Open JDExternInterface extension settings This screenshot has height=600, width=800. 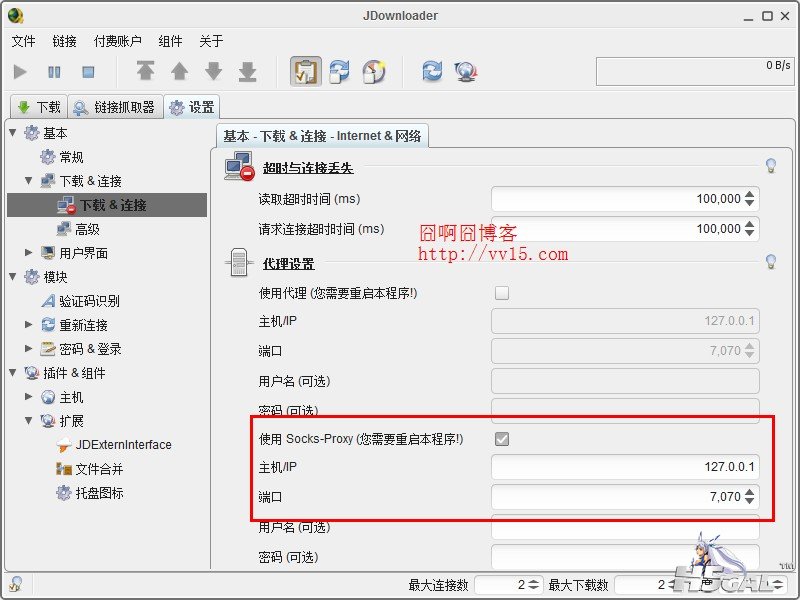(114, 445)
